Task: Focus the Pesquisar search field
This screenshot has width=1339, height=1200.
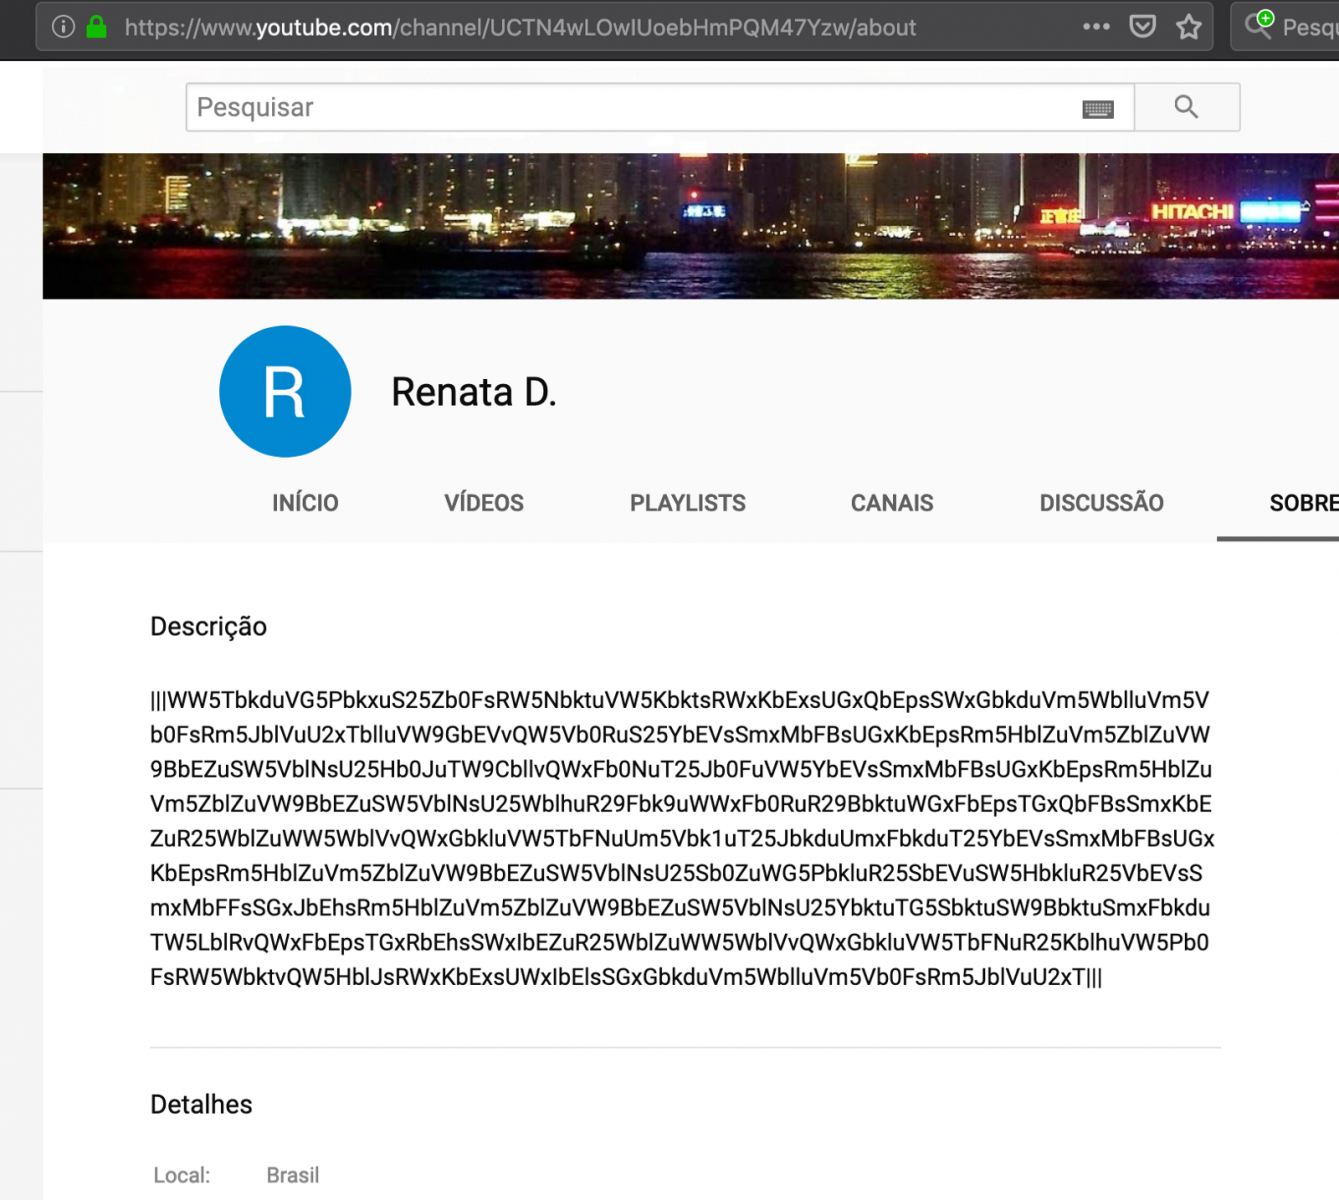Action: click(630, 107)
